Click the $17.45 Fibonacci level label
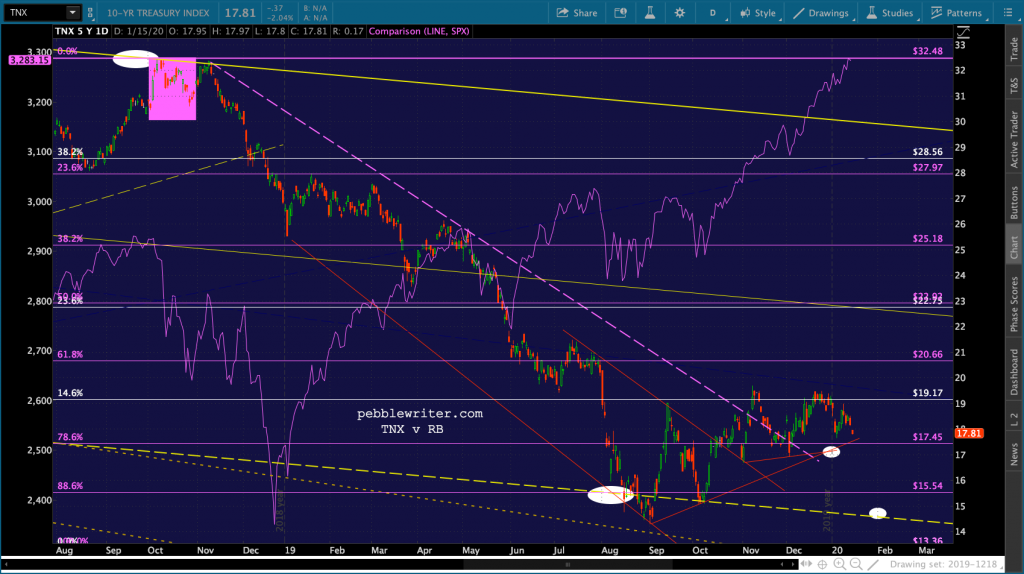 (x=927, y=437)
